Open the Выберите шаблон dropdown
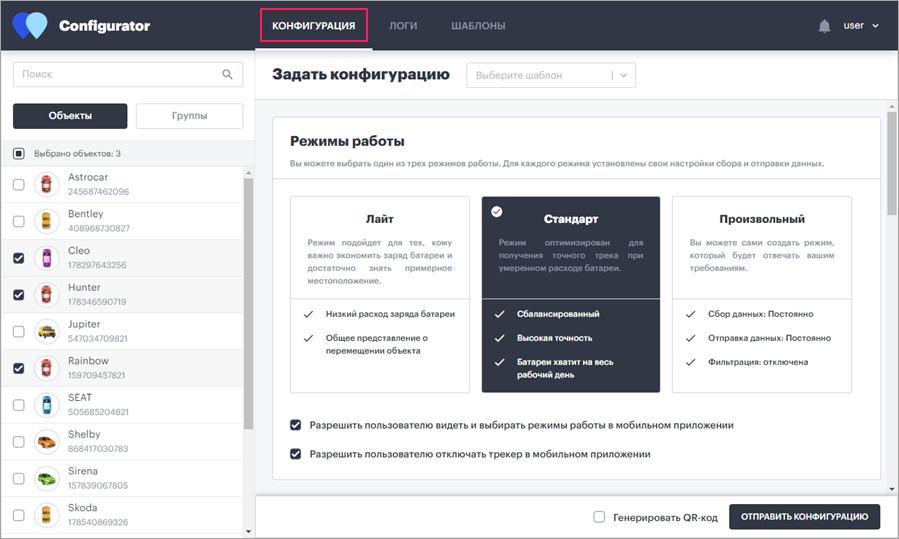Image resolution: width=899 pixels, height=539 pixels. point(551,75)
